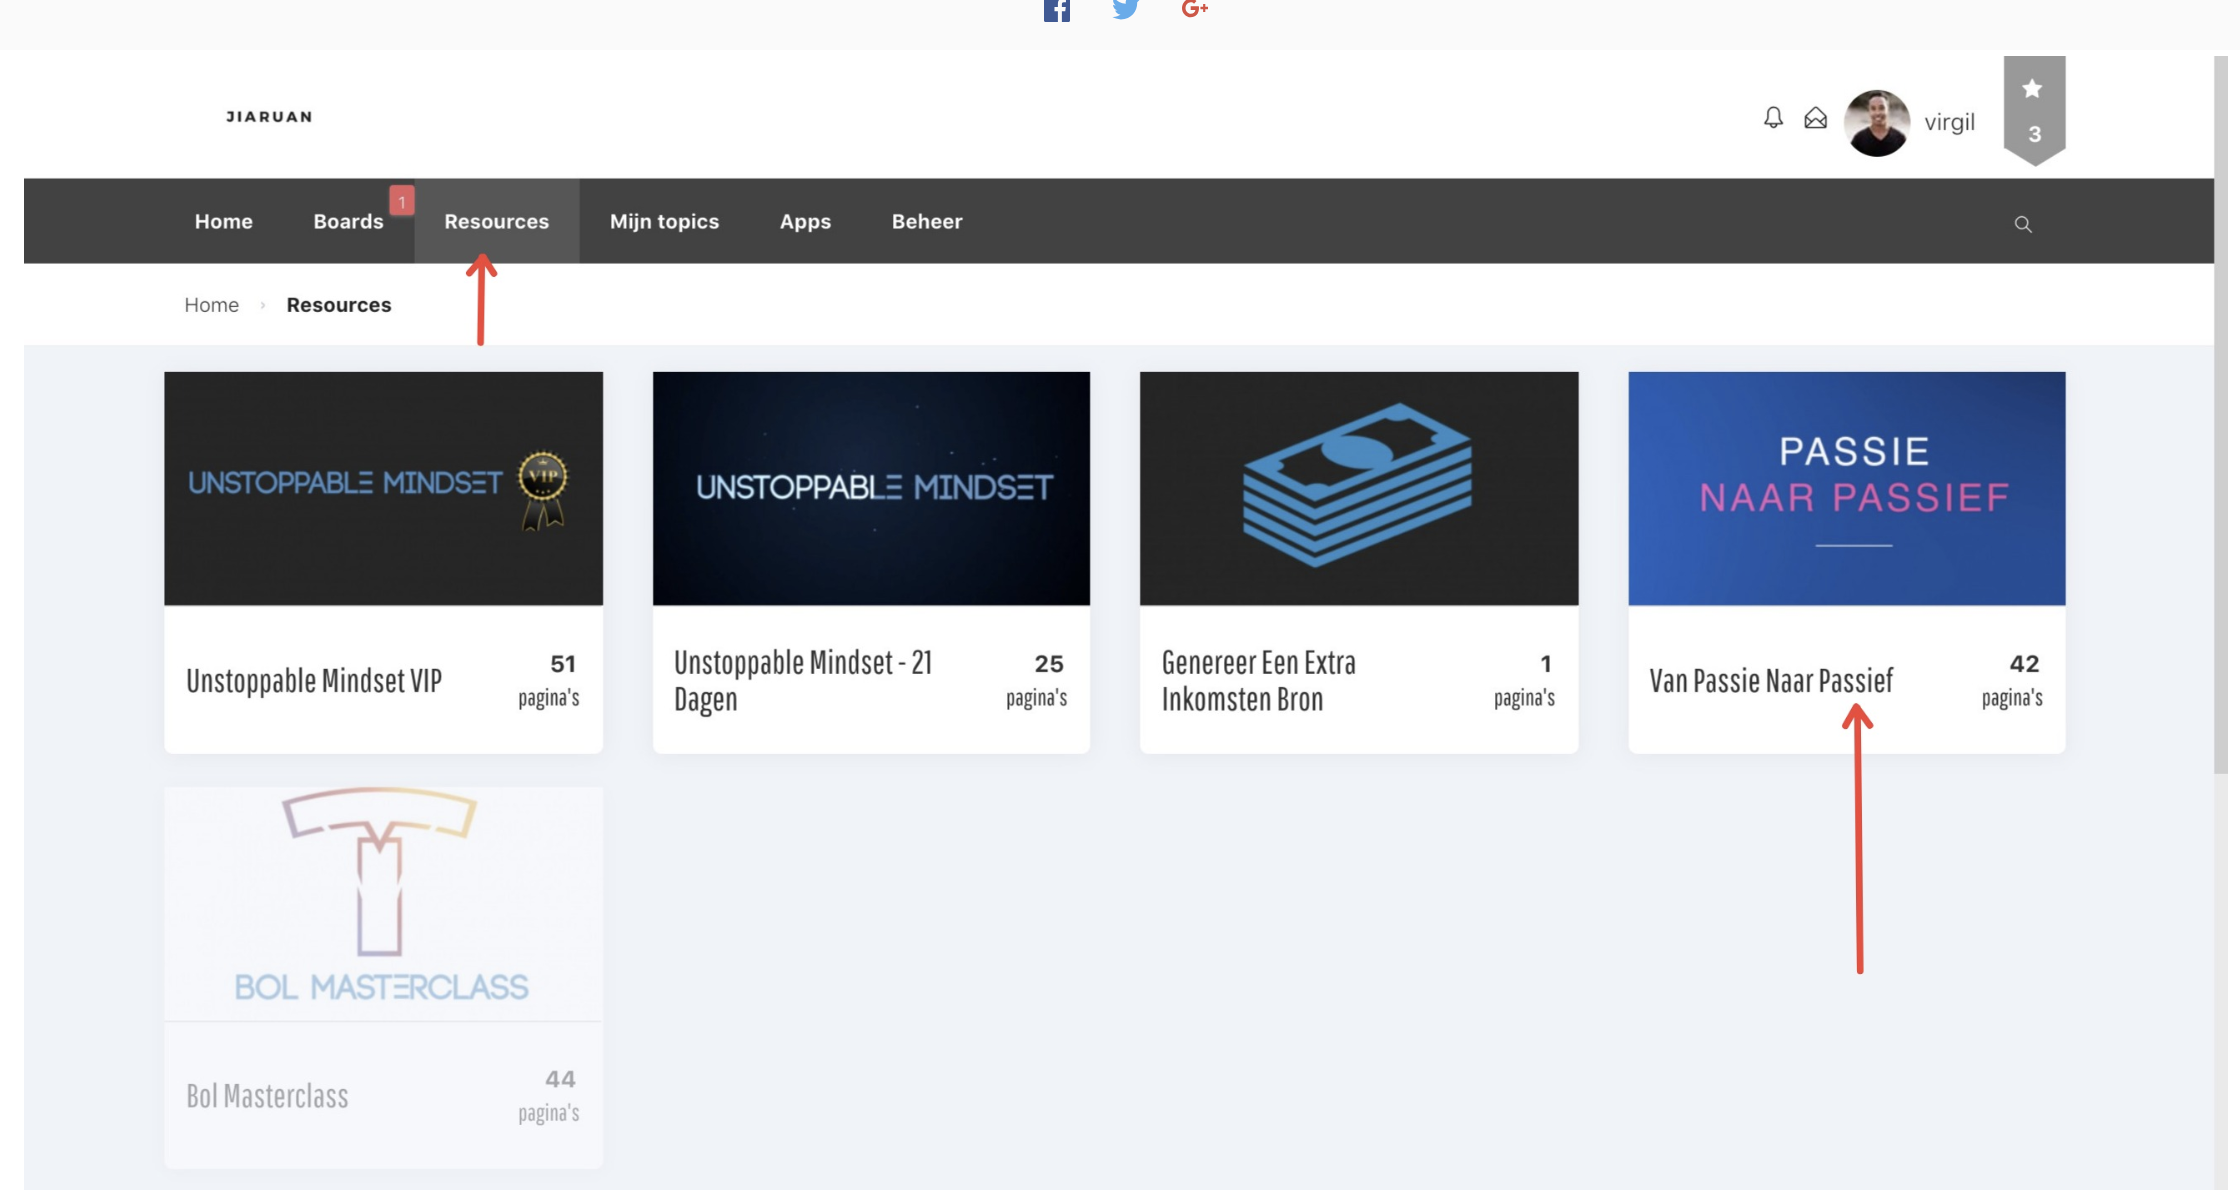This screenshot has height=1196, width=2240.
Task: Click the Google Plus icon
Action: coord(1194,10)
